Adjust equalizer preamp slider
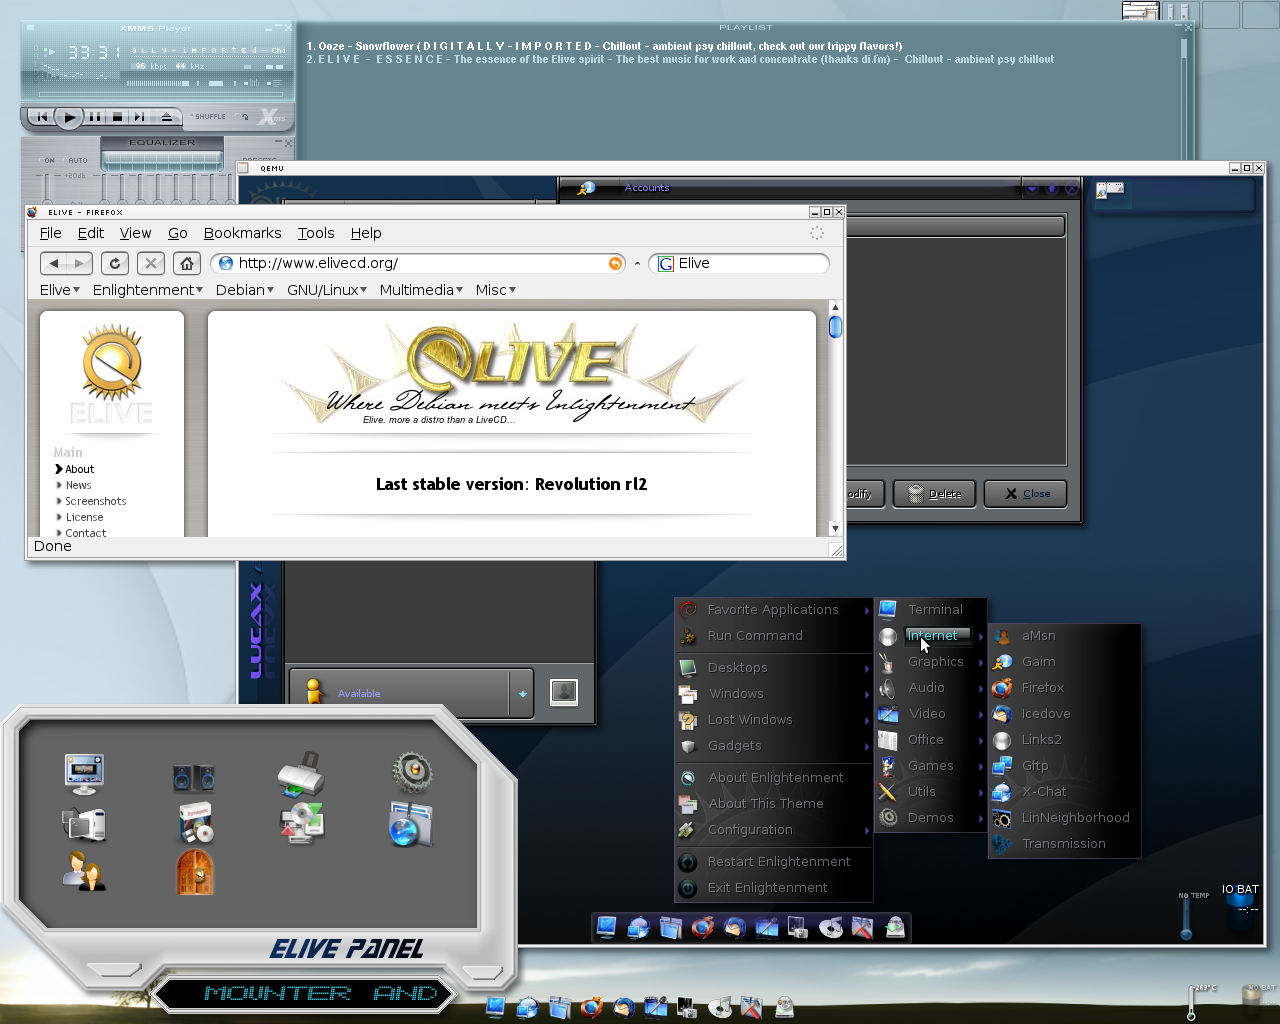The image size is (1280, 1024). click(45, 188)
